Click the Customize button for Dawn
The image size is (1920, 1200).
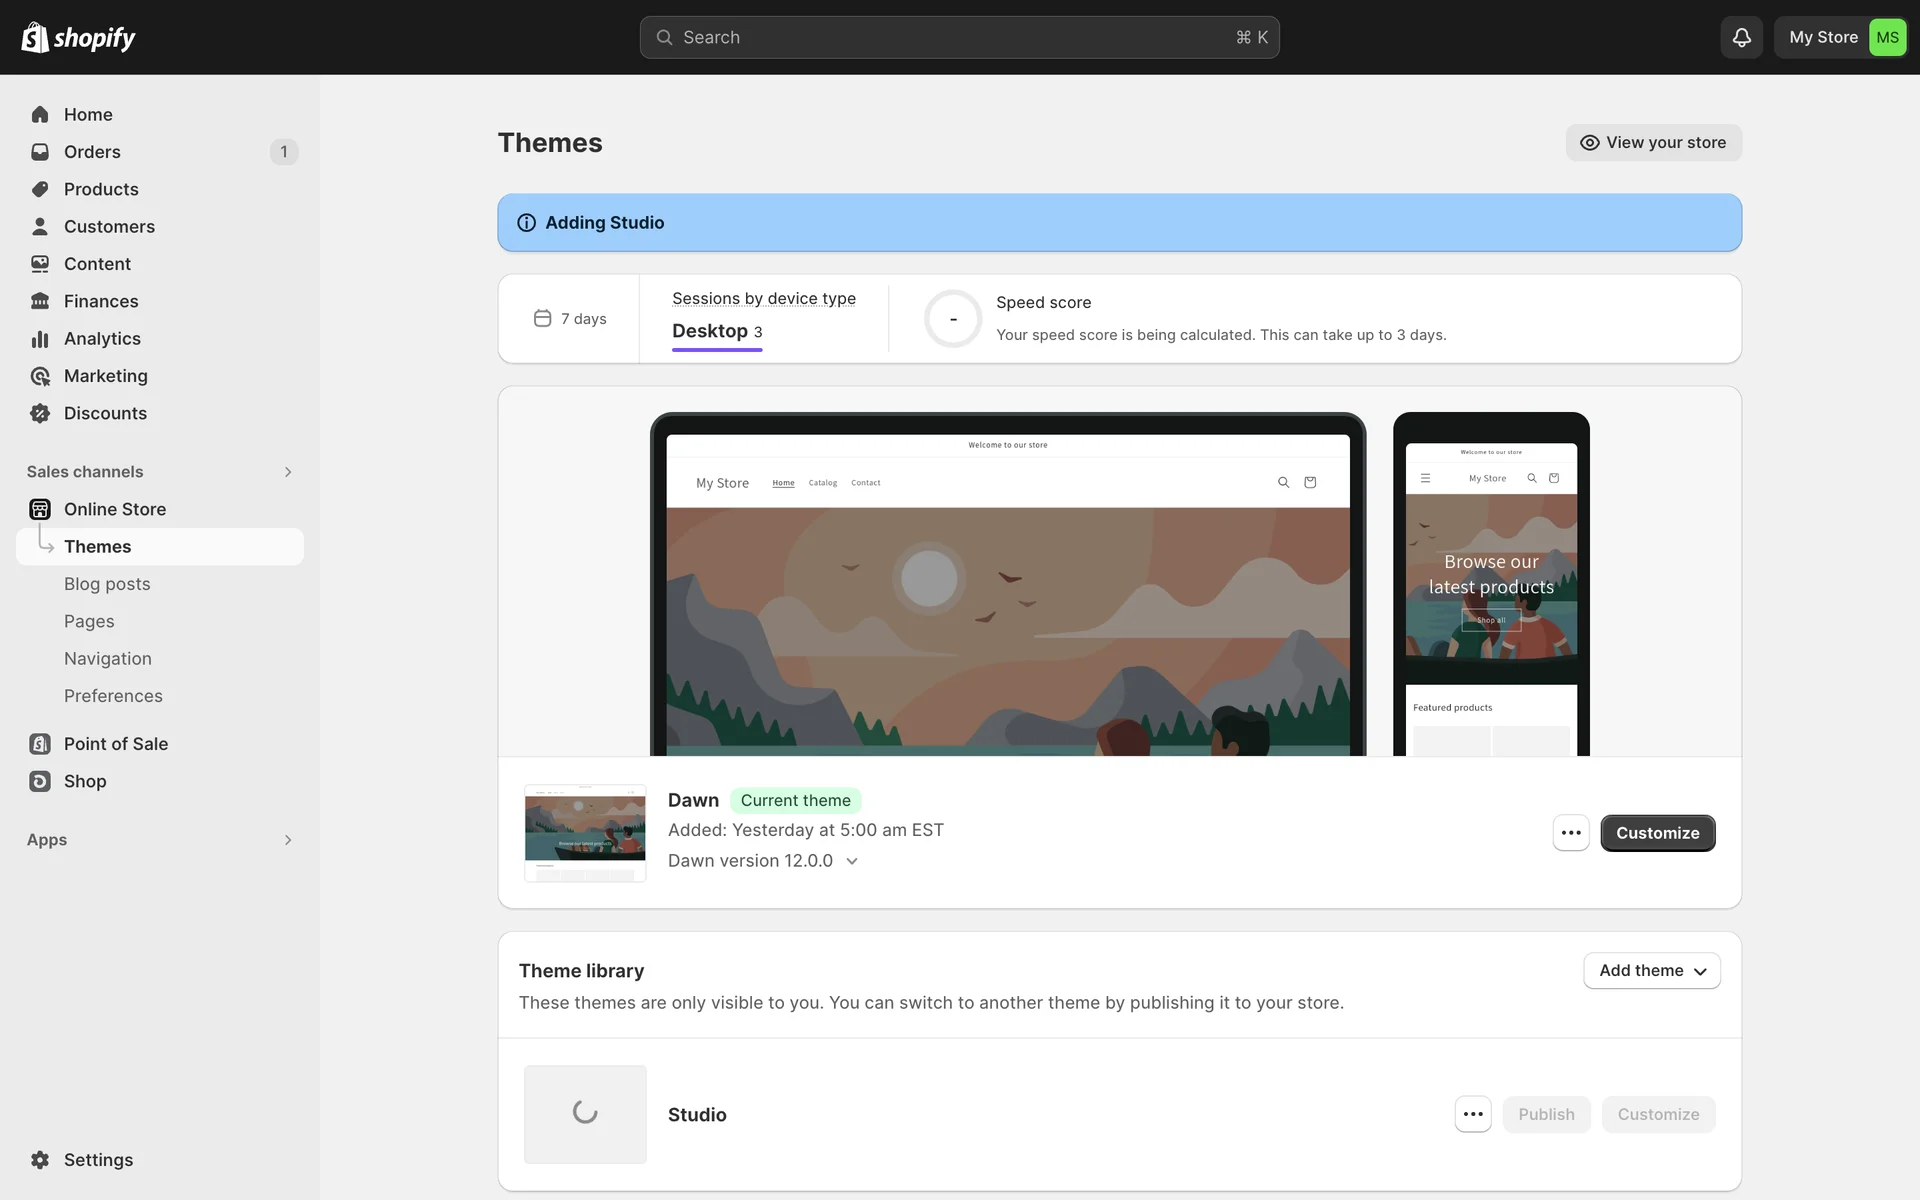click(x=1657, y=833)
